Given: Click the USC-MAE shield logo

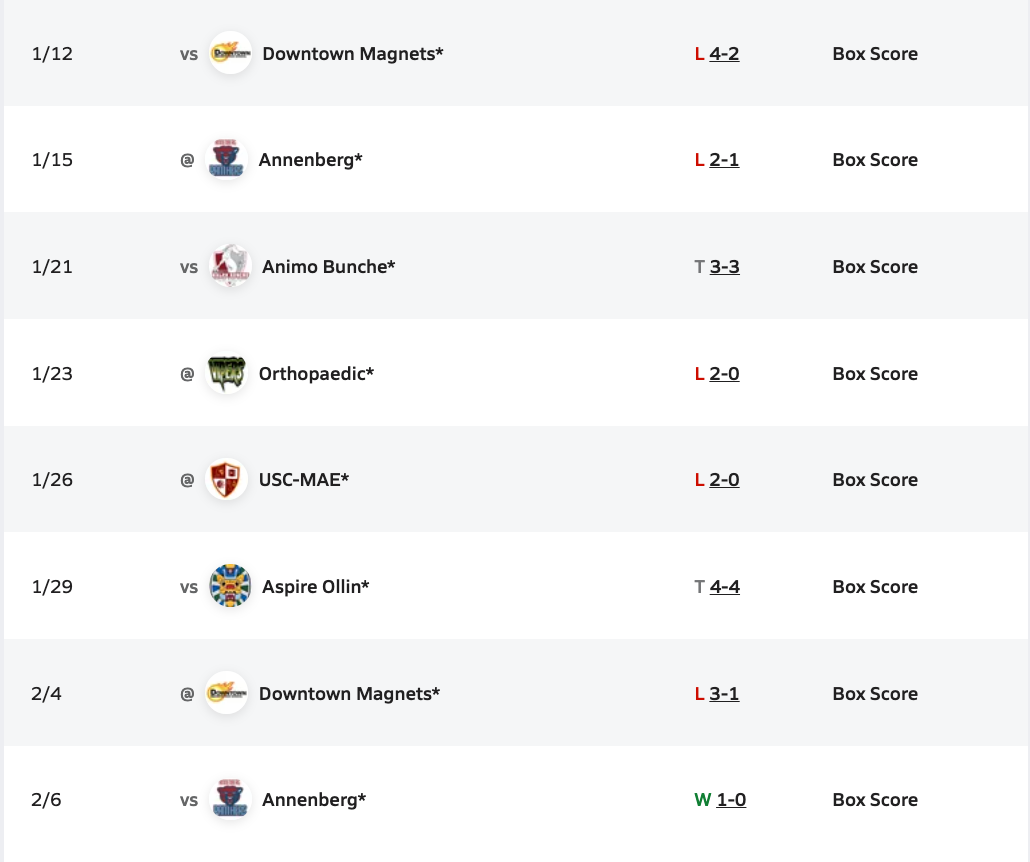Looking at the screenshot, I should [227, 480].
